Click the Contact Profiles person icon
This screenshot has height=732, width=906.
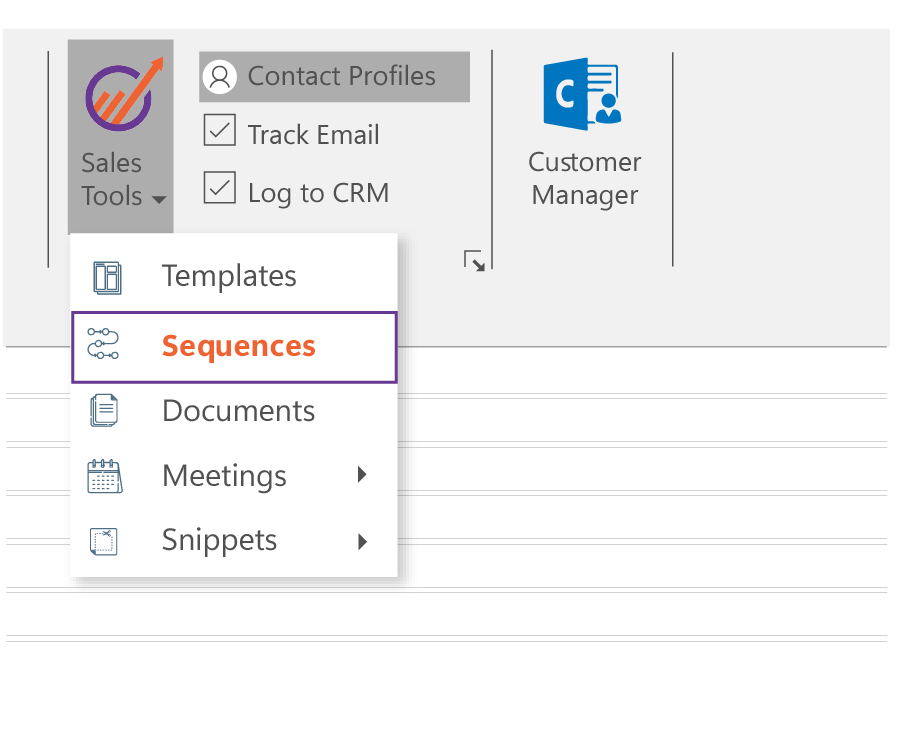(219, 77)
